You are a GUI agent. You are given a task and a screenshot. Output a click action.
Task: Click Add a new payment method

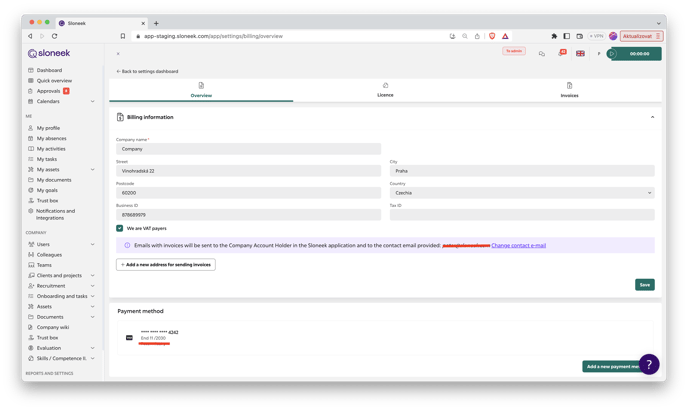614,367
